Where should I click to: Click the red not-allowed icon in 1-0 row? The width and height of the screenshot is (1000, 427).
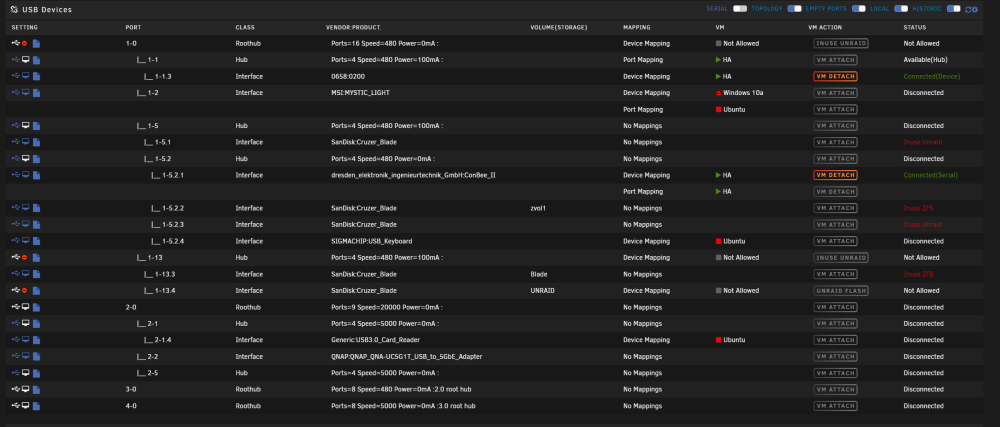pos(25,43)
